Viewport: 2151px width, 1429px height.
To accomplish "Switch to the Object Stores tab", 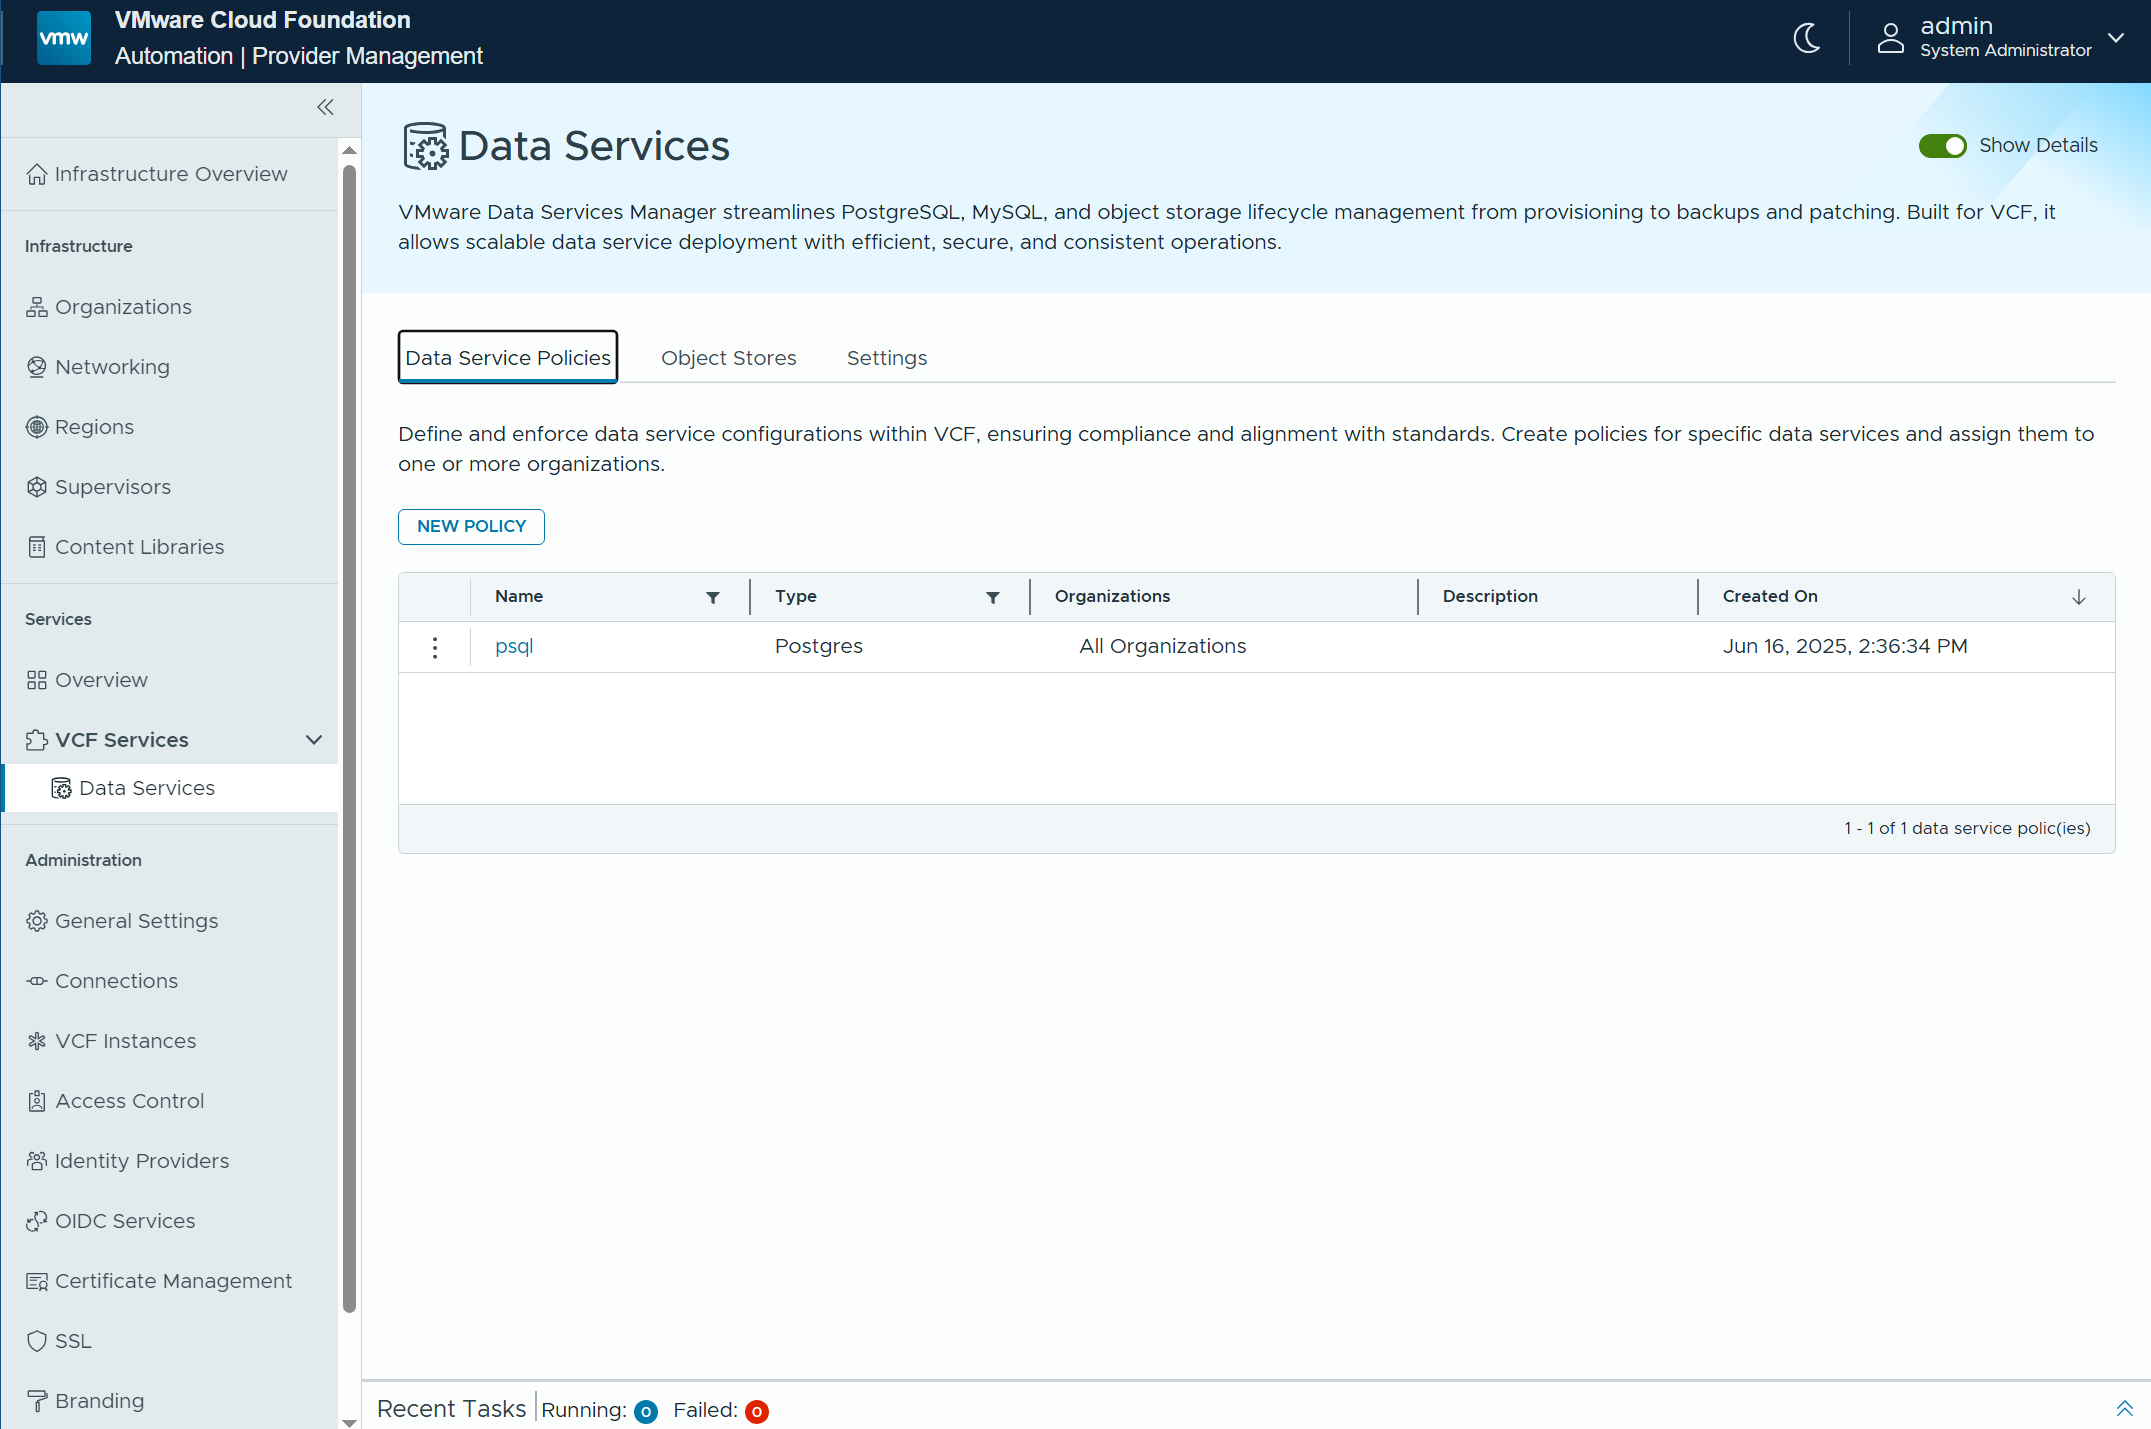I will (728, 357).
